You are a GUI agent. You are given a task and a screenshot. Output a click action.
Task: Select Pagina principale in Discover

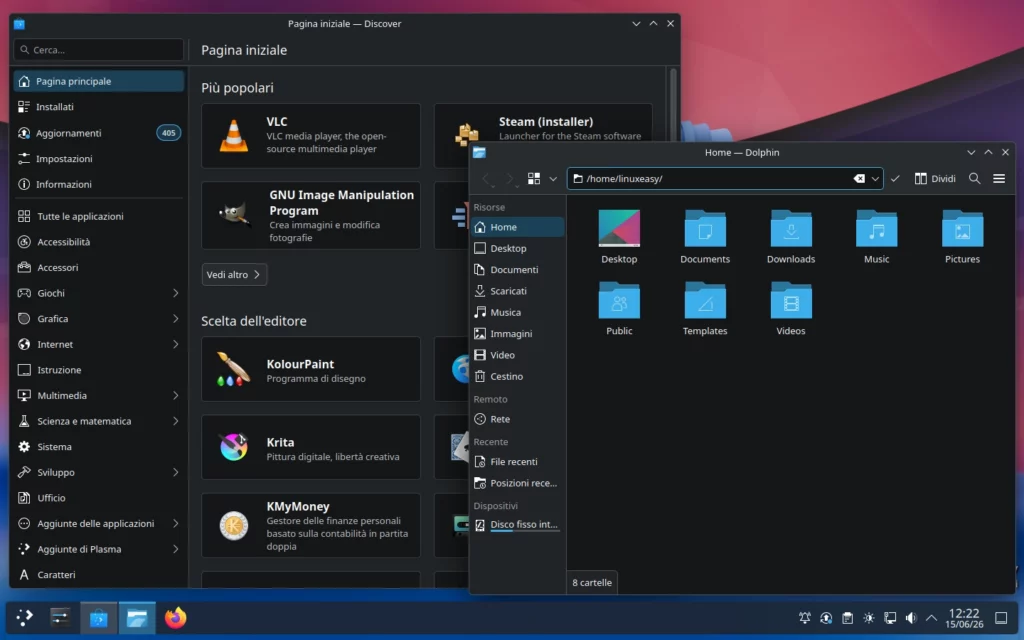99,81
